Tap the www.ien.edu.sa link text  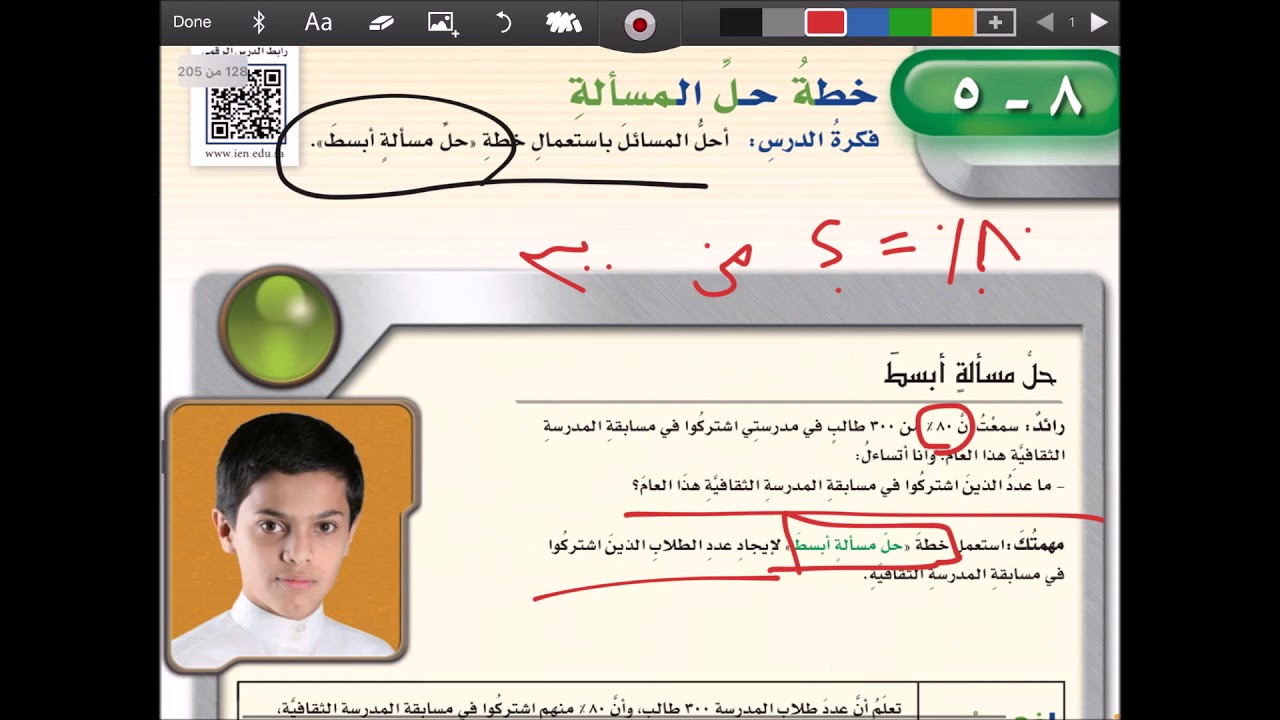244,154
